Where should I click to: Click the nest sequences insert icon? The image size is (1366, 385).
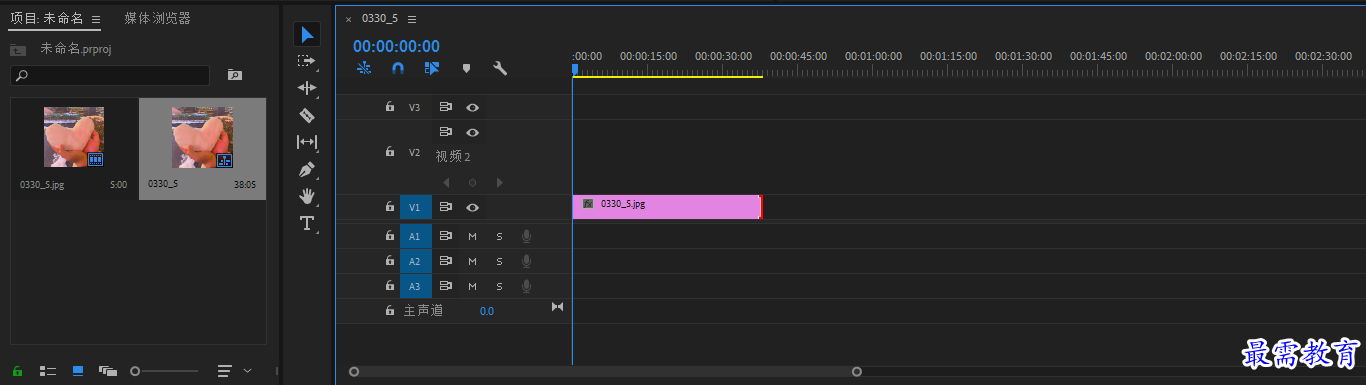point(364,68)
